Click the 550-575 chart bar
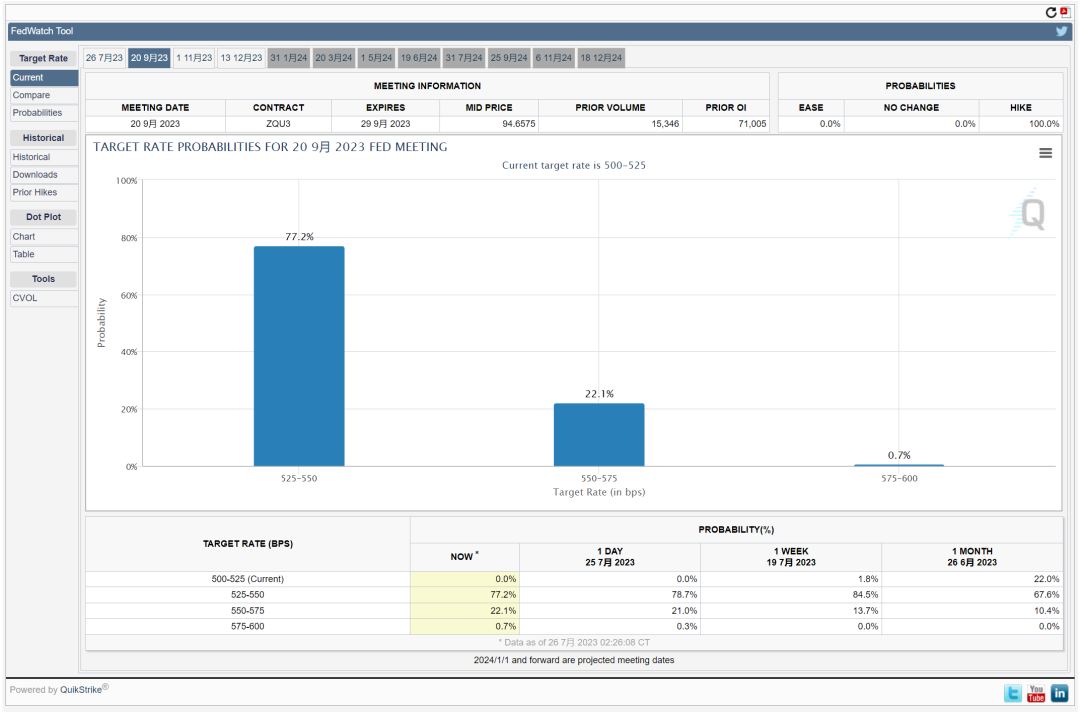The image size is (1080, 712). [599, 434]
